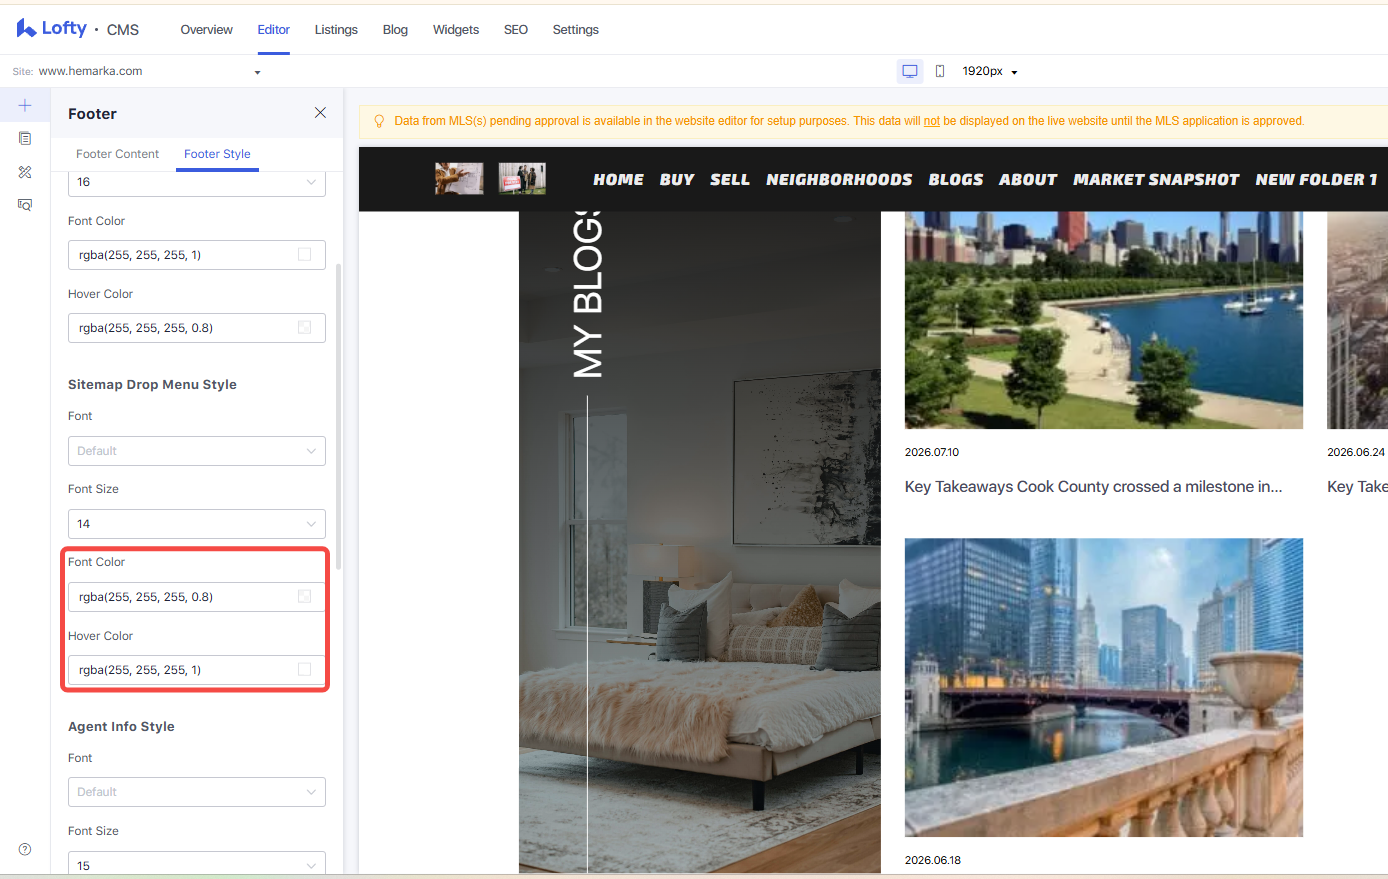Image resolution: width=1388 pixels, height=879 pixels.
Task: Click Sitemap font color swatch rgba 0.8
Action: pos(305,597)
